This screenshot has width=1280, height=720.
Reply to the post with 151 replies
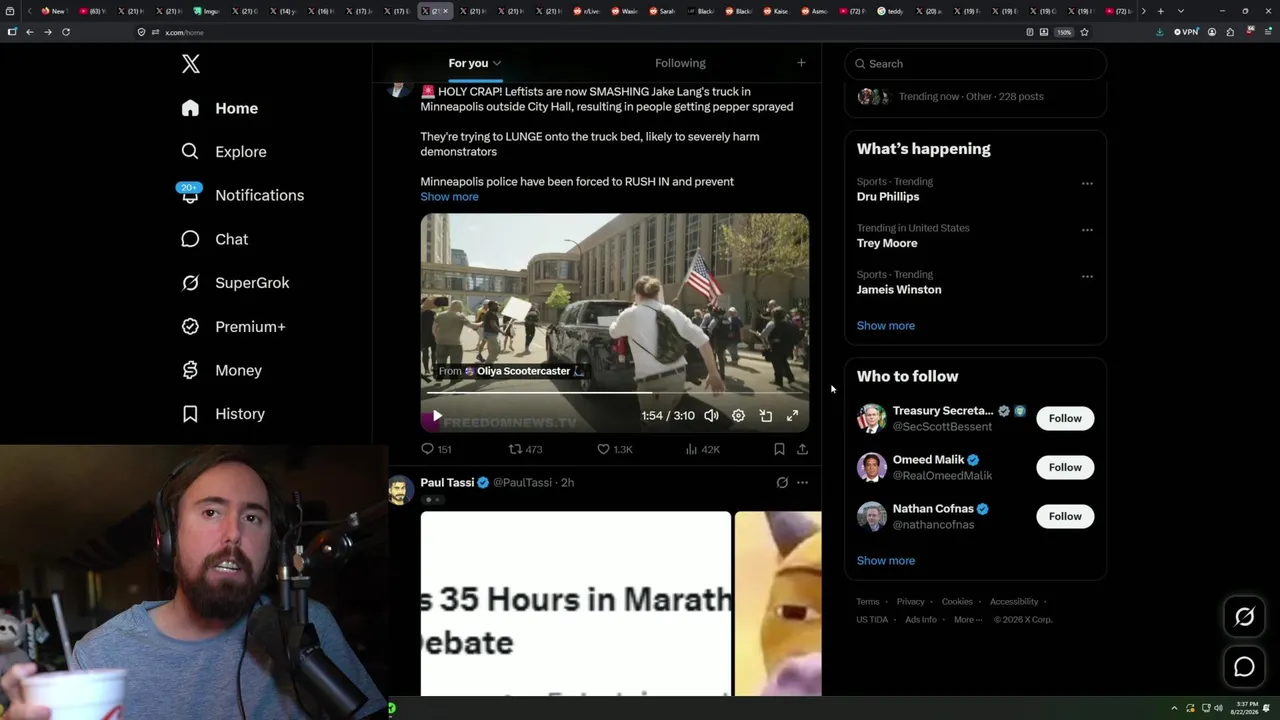coord(436,450)
